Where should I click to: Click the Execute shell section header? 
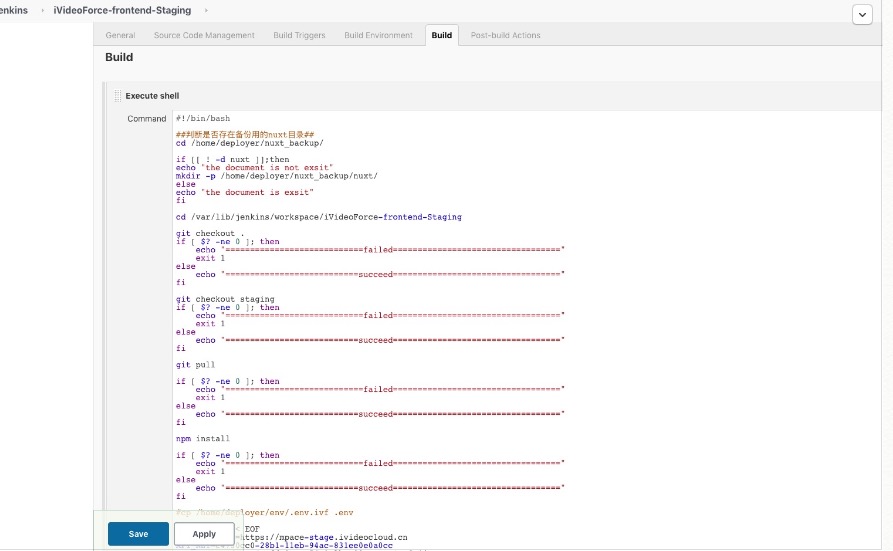point(152,96)
